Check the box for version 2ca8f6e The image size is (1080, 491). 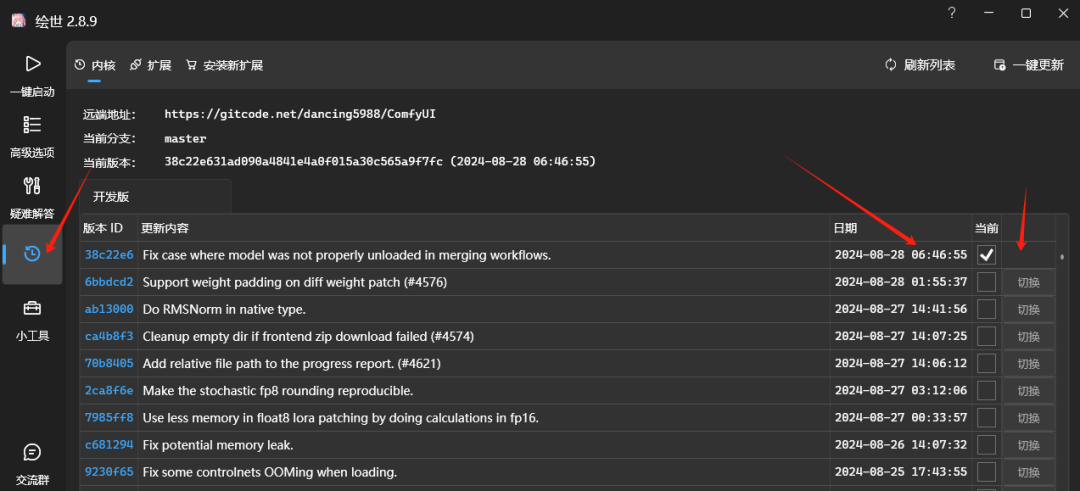[x=987, y=390]
